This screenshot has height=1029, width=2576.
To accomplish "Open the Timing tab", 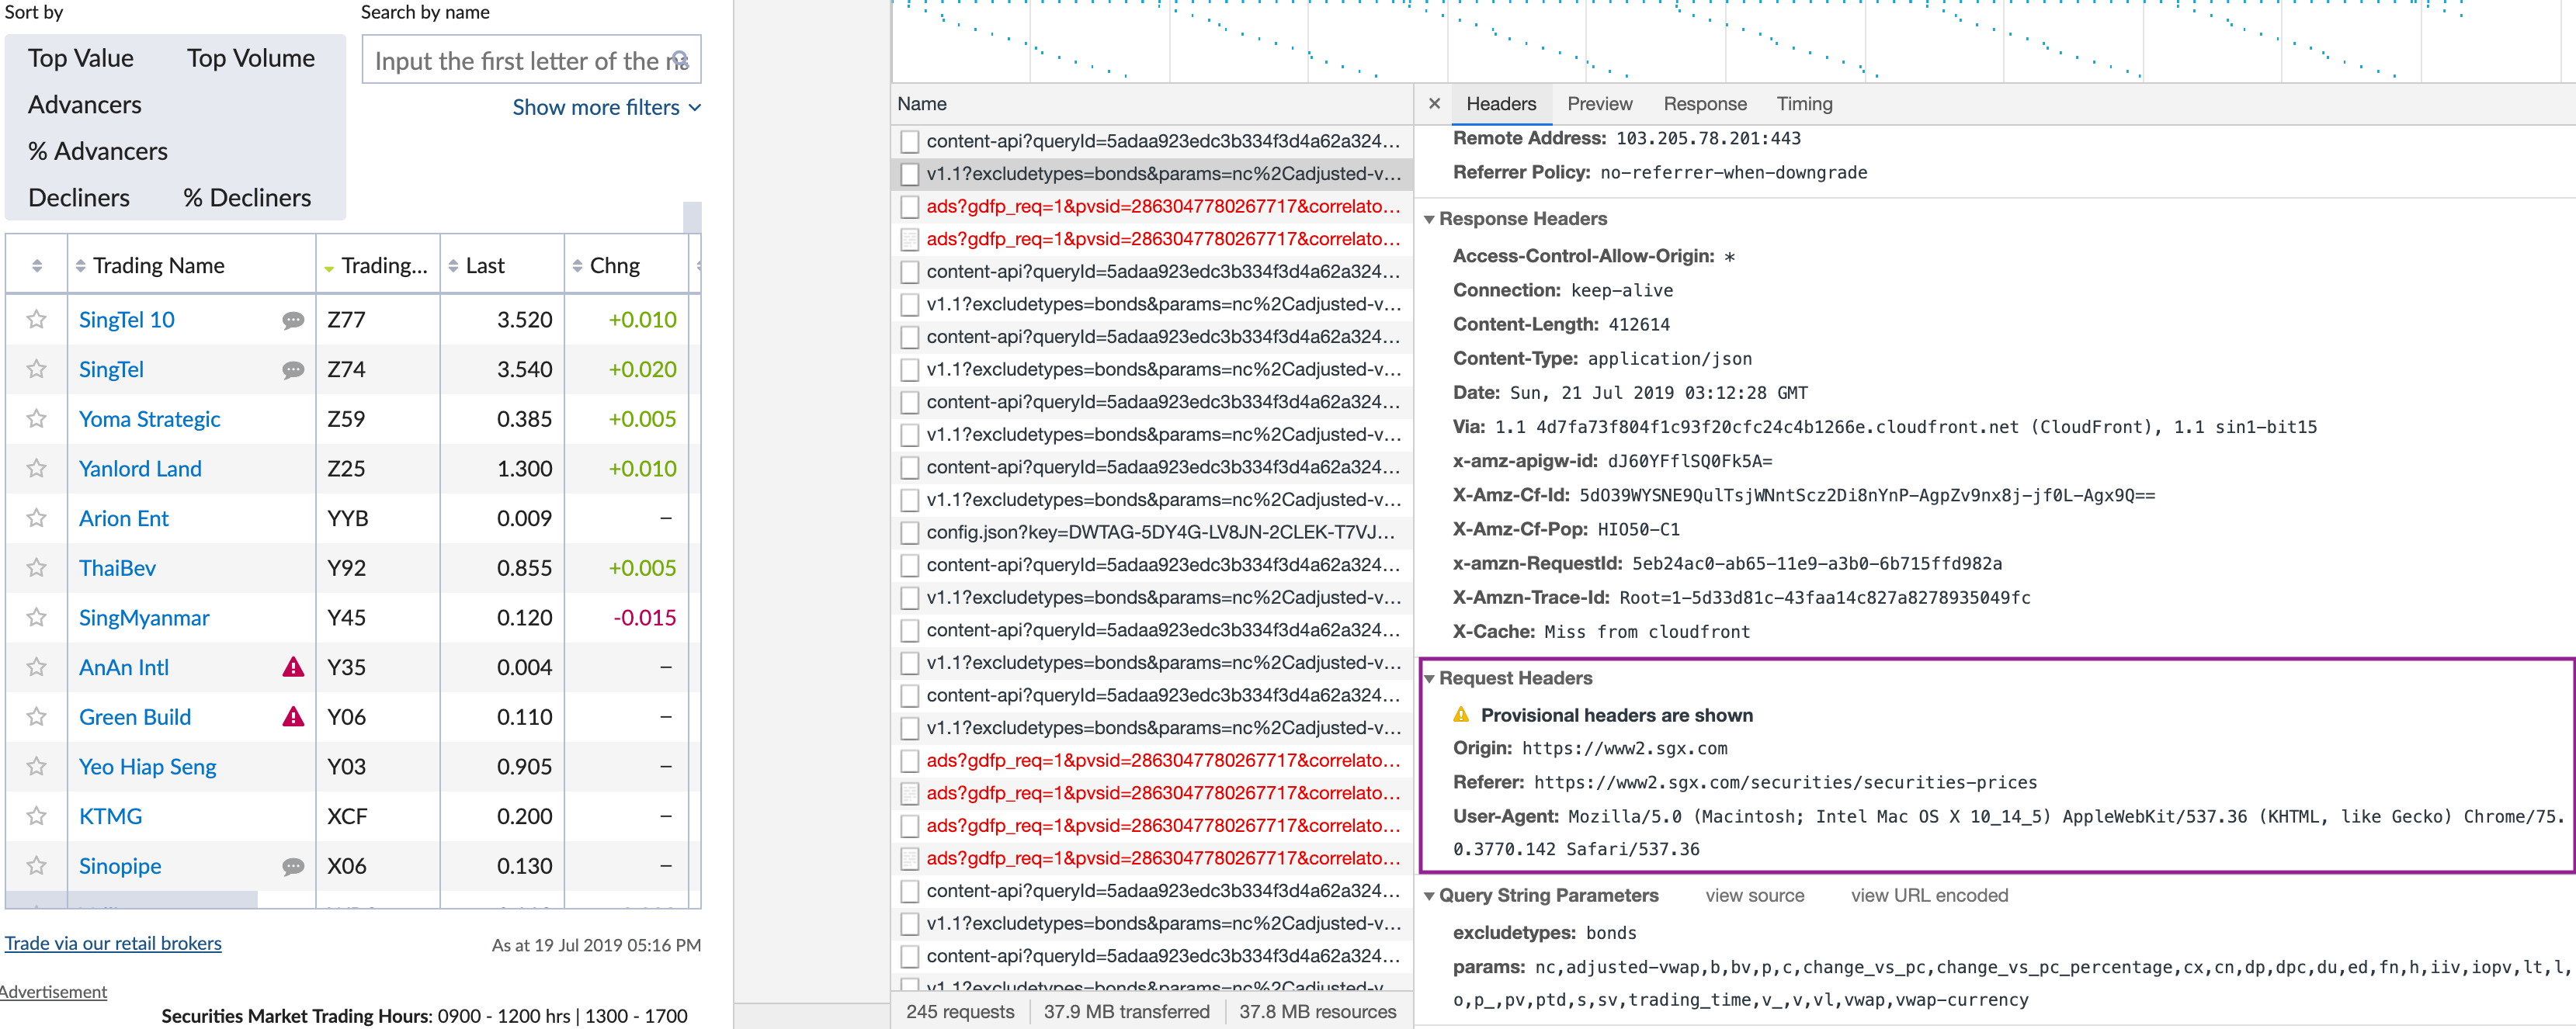I will tap(1803, 104).
